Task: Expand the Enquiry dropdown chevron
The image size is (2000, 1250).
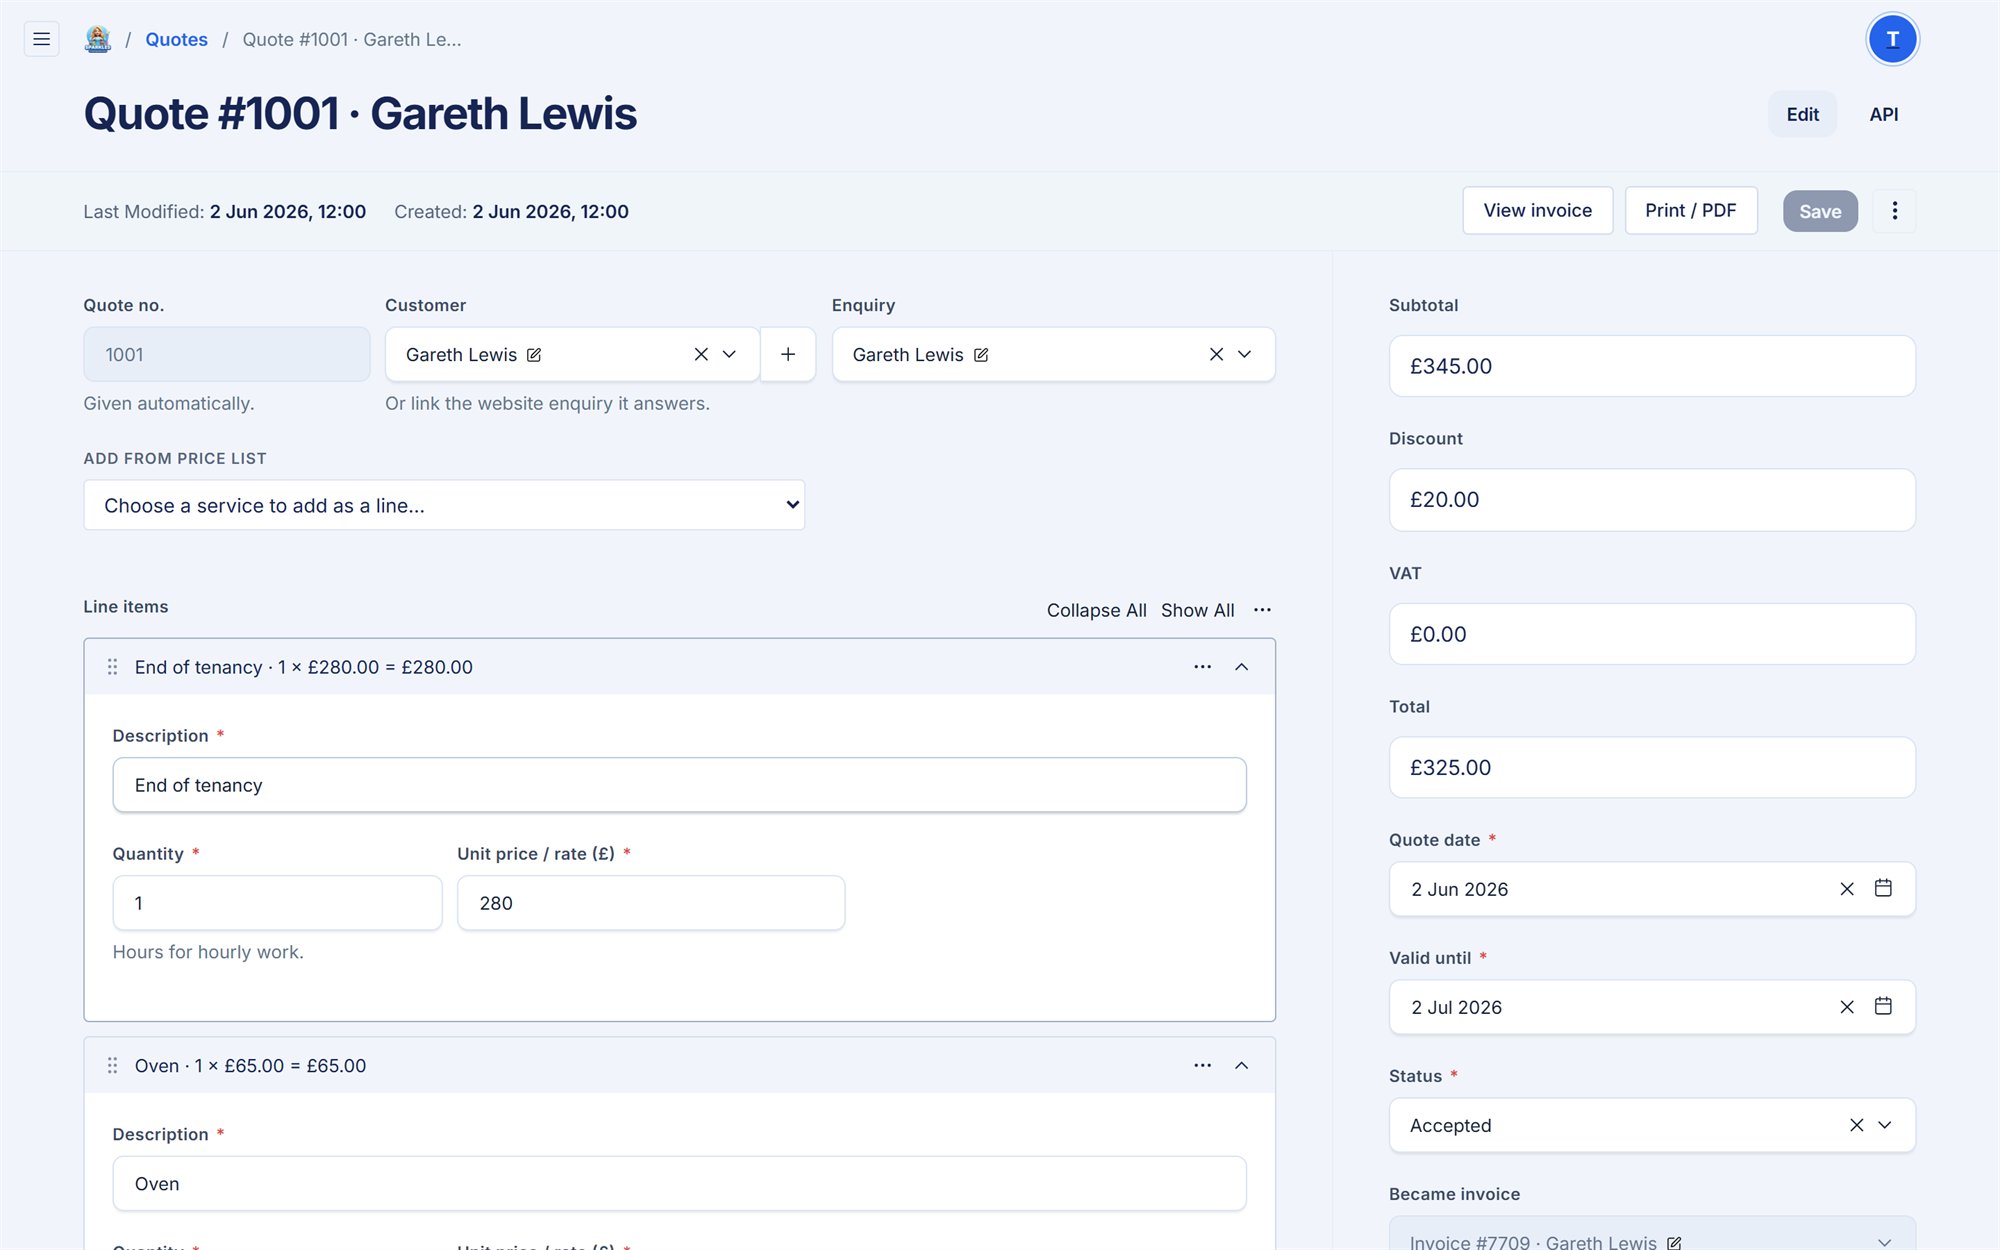Action: point(1244,354)
